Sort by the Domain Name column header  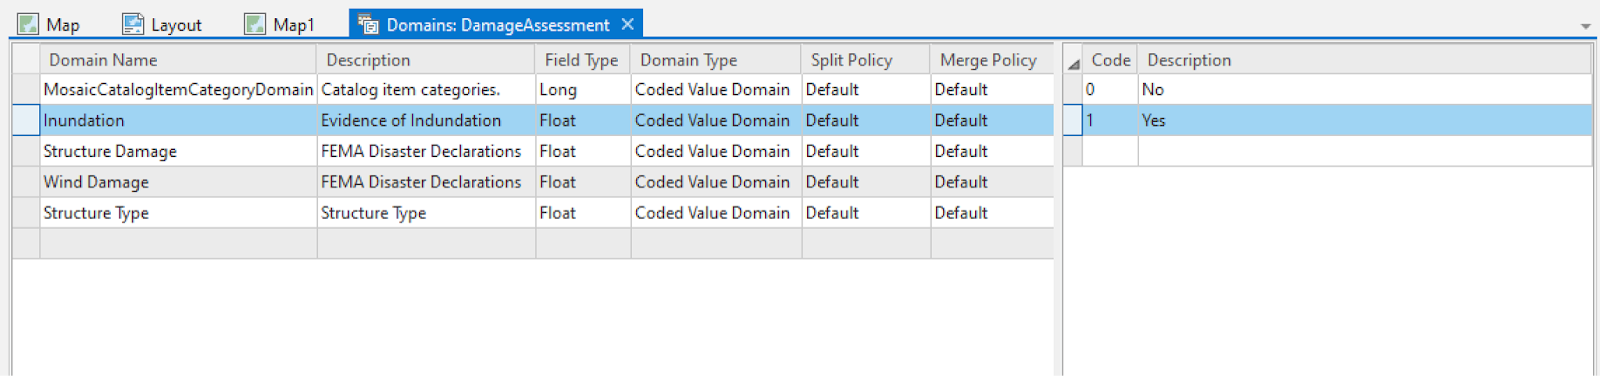(178, 60)
